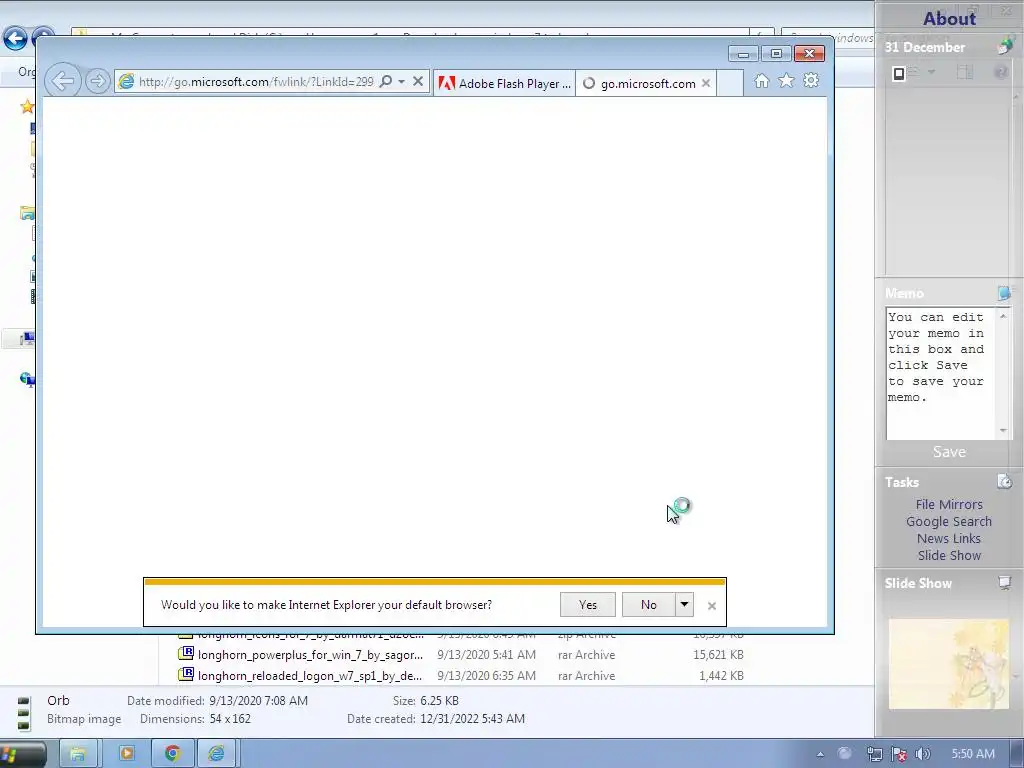Expand the No button dropdown arrow
Screen dimensions: 1024x768
(684, 605)
